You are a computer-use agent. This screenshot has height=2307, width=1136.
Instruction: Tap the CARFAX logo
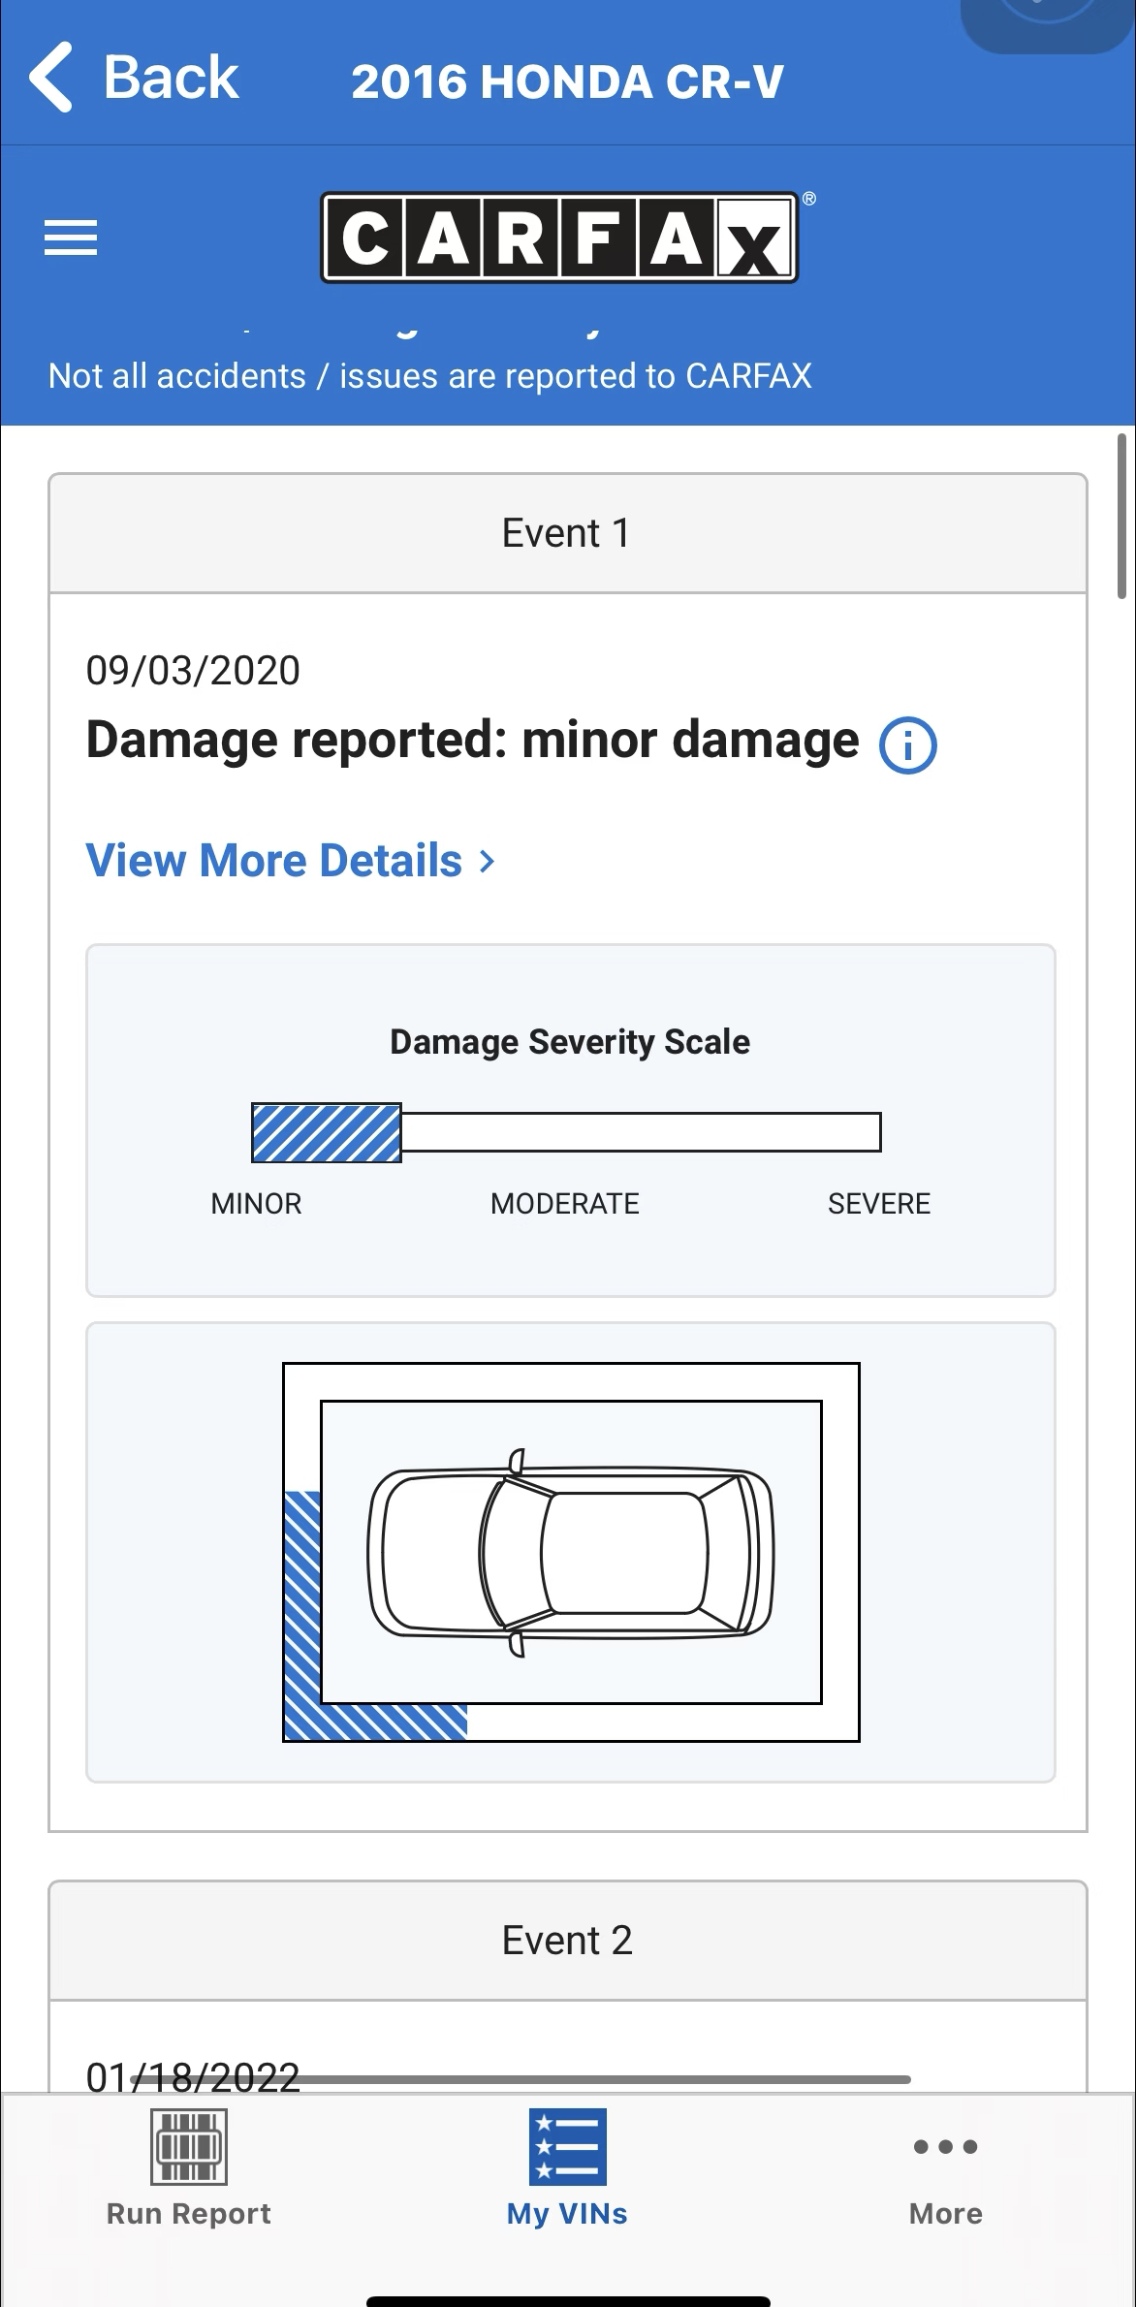coord(560,237)
